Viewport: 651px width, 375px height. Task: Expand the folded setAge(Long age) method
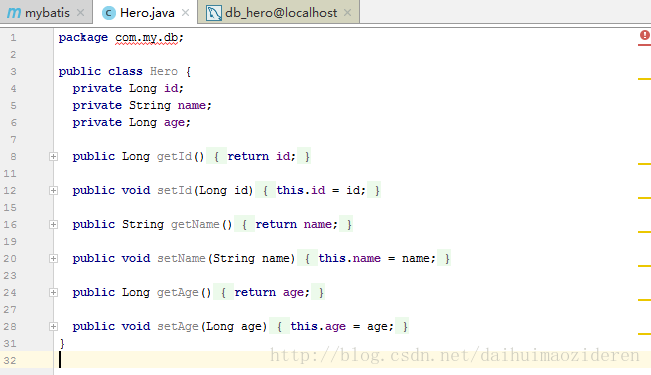[x=54, y=327]
